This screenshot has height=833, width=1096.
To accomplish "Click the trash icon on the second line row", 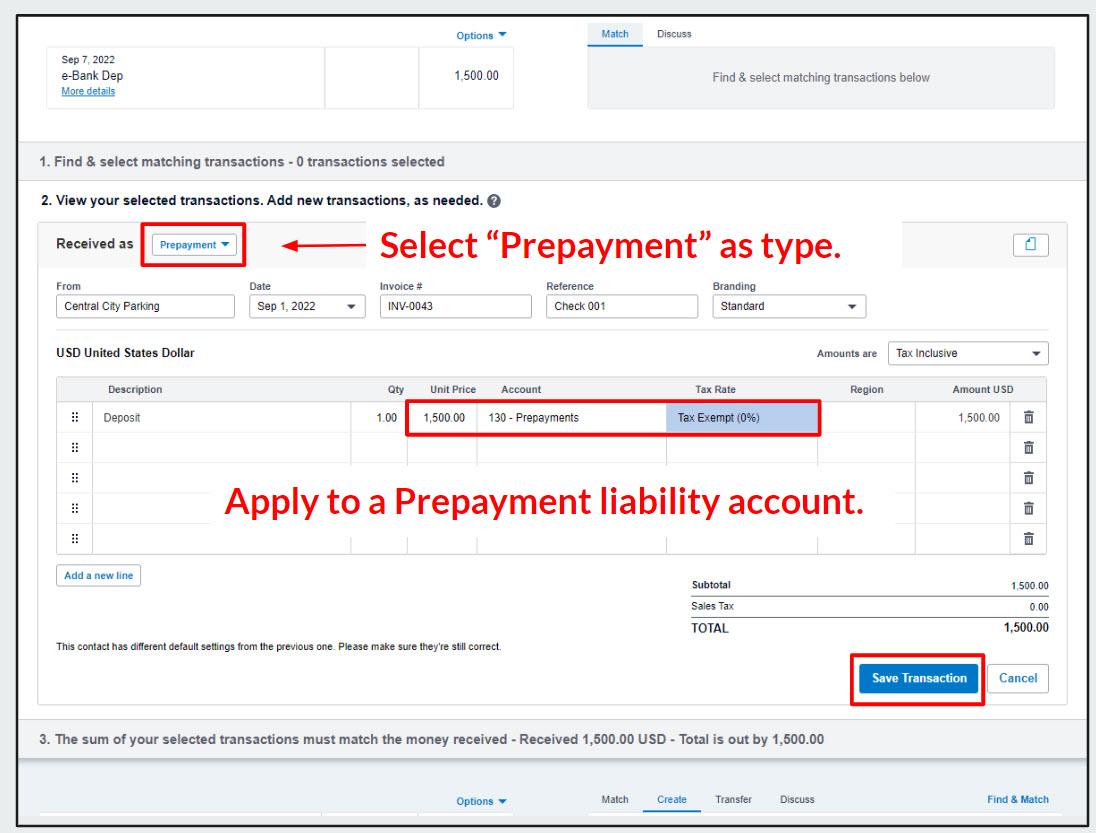I will (1028, 448).
